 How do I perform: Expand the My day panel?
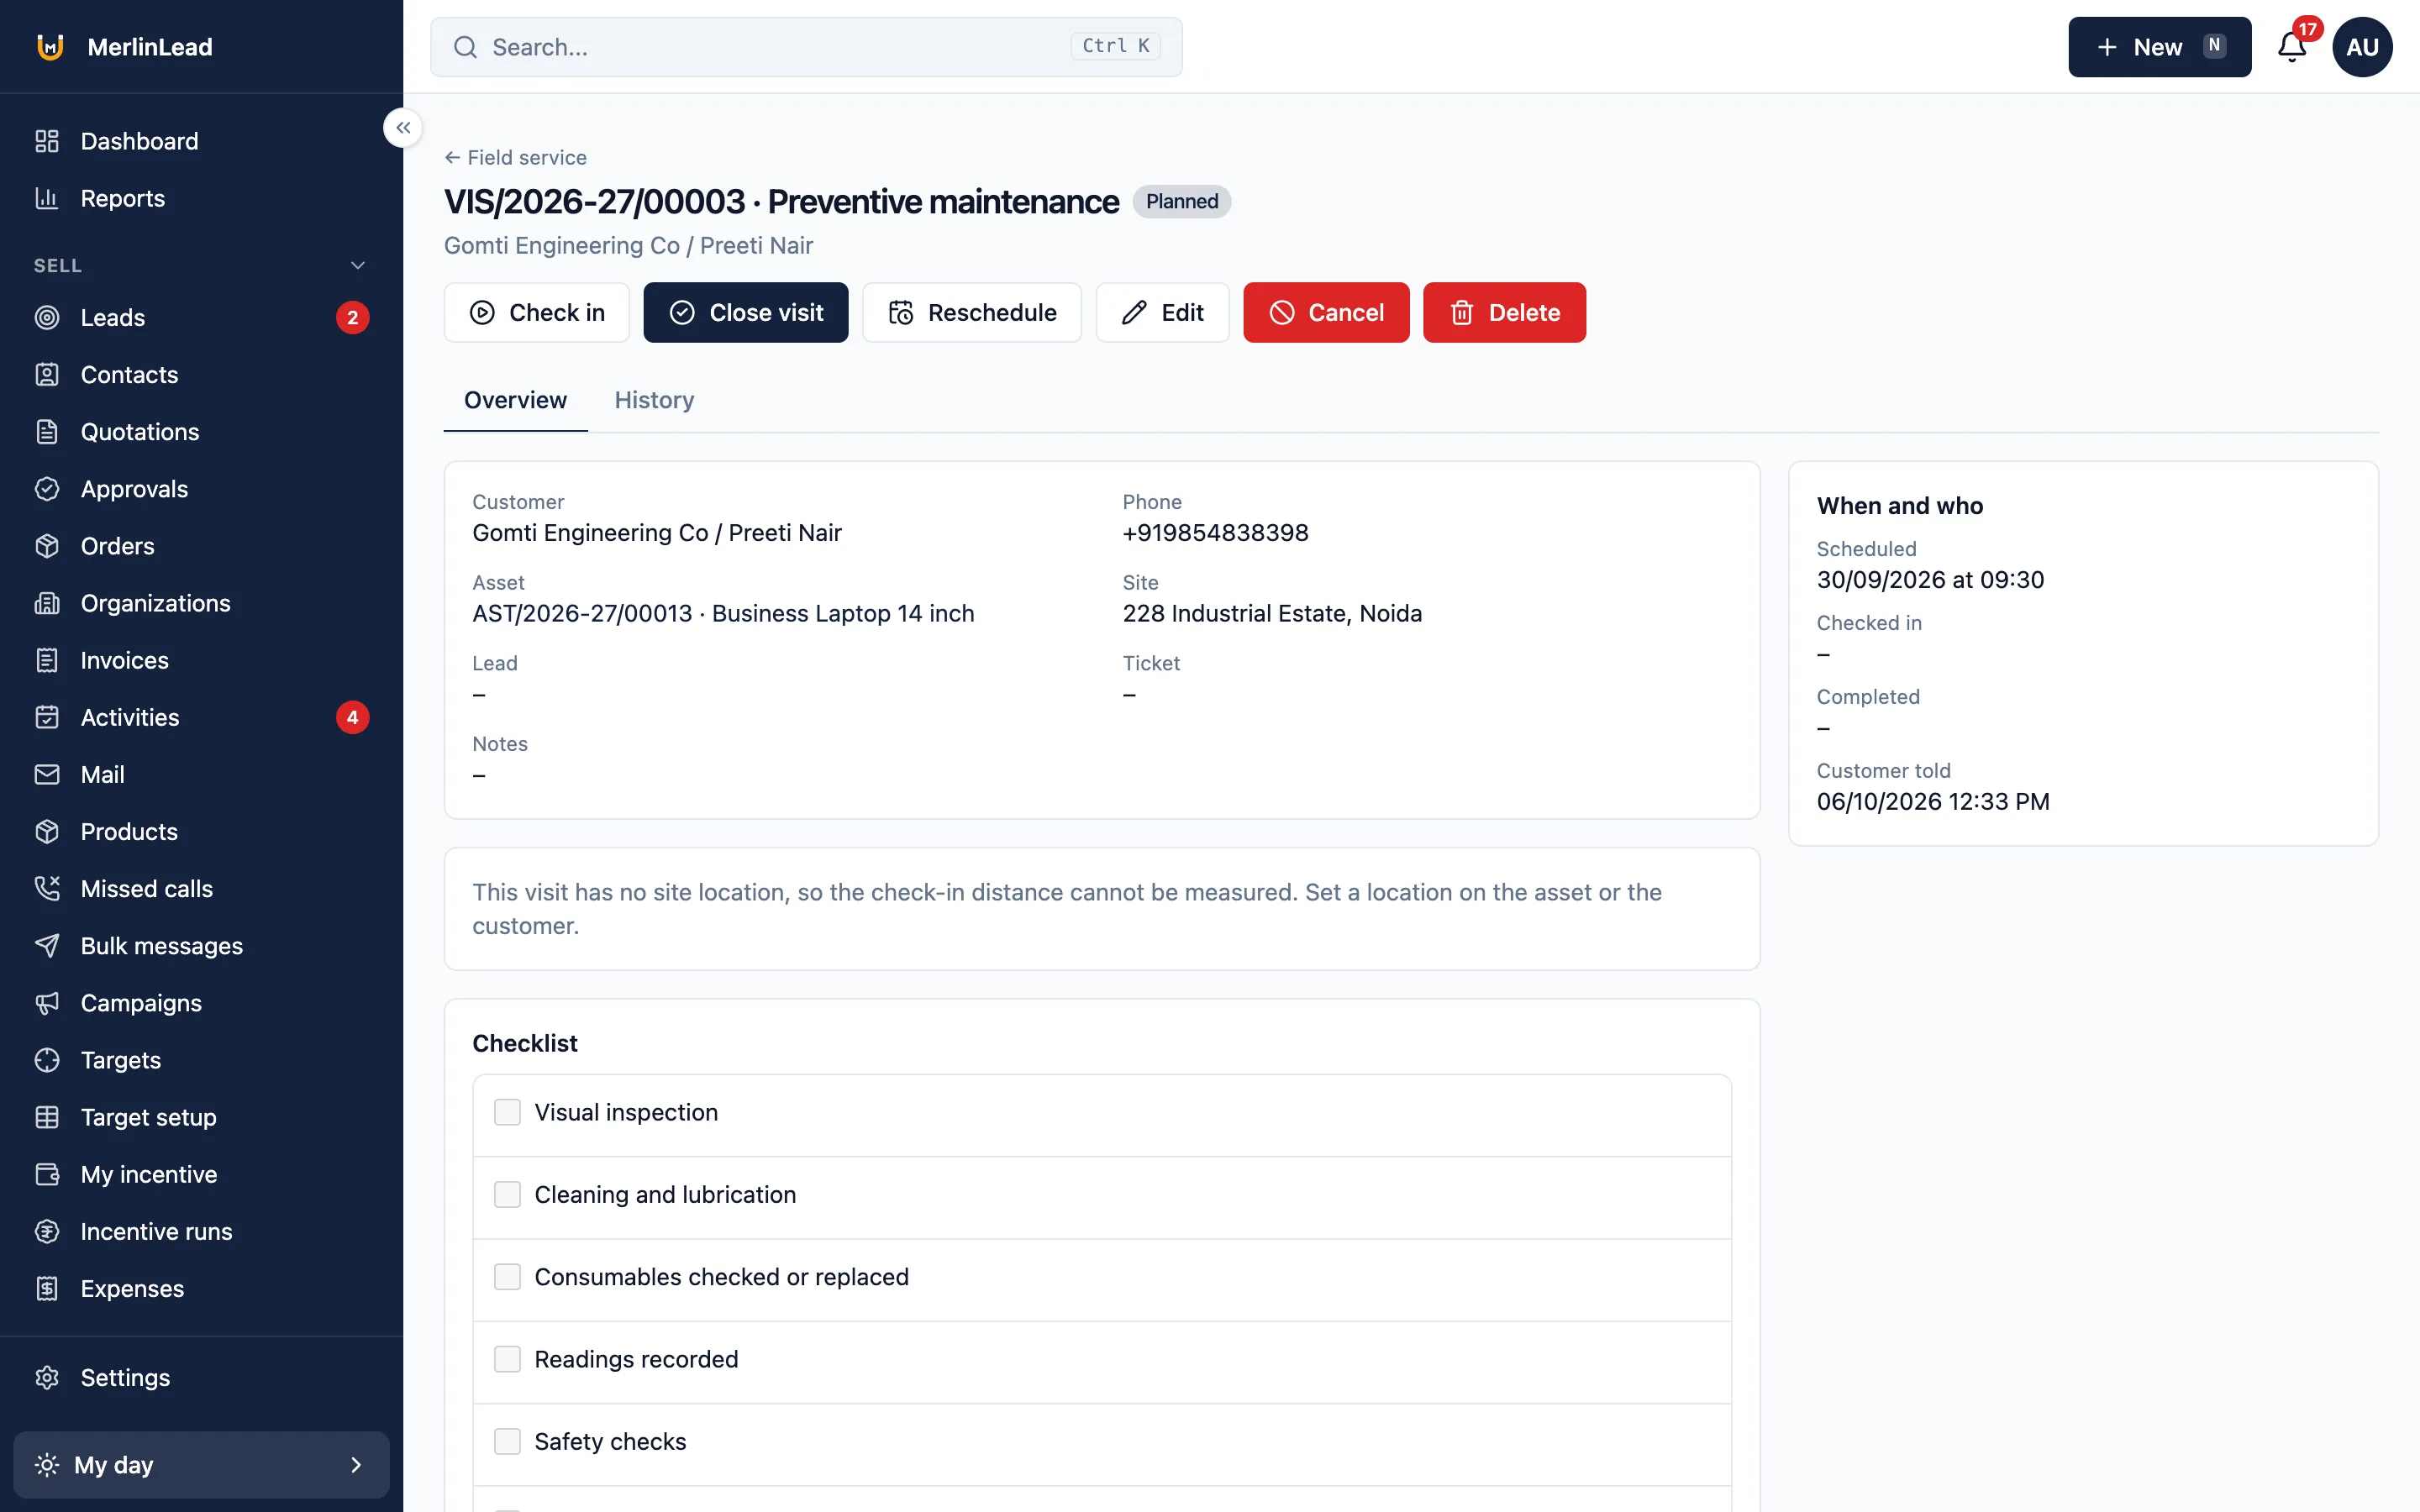(201, 1463)
